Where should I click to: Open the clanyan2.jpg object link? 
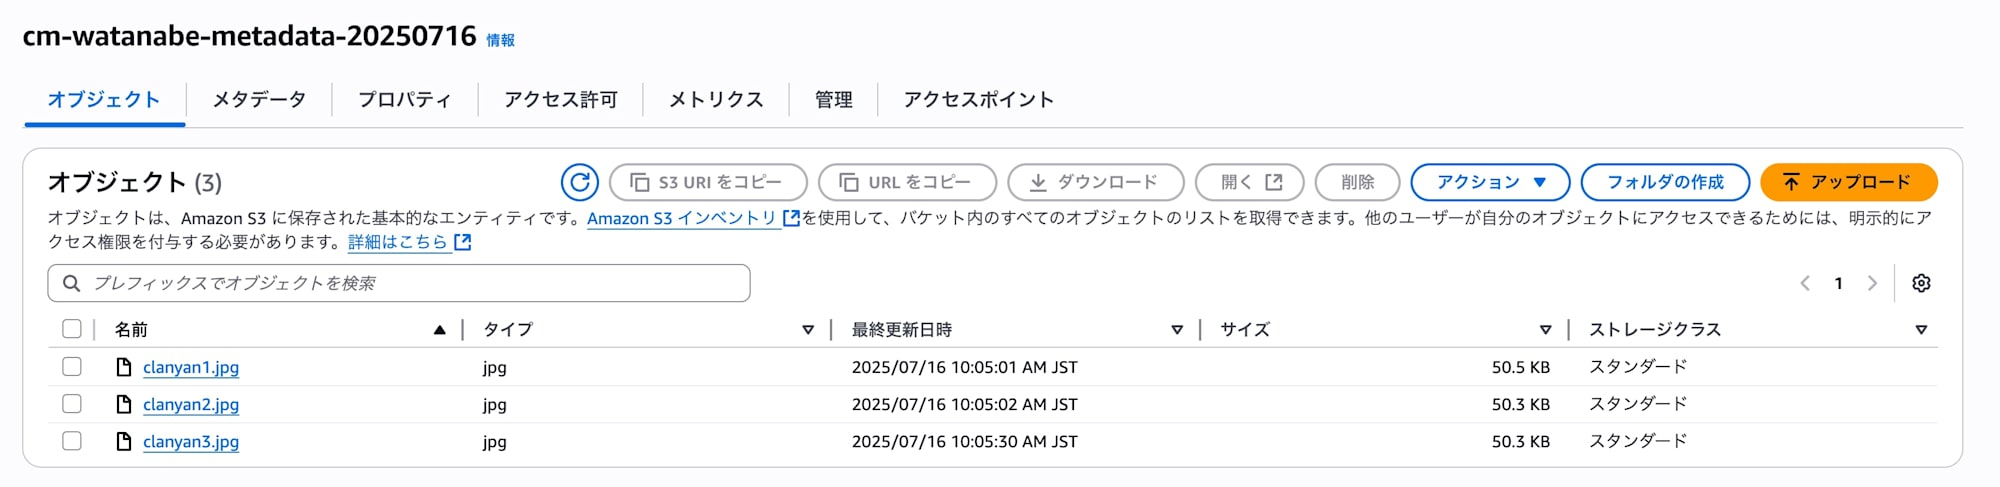[191, 404]
